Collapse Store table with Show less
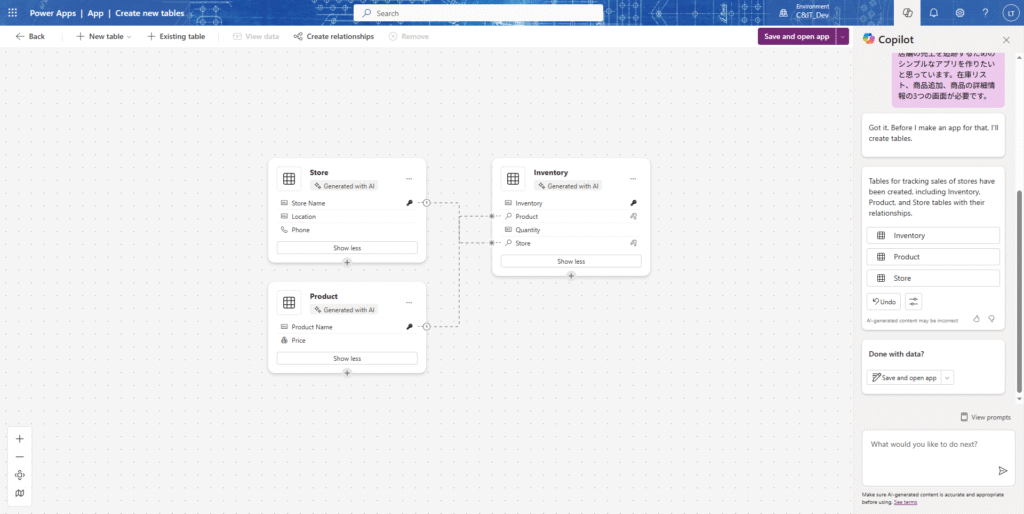 coord(347,247)
